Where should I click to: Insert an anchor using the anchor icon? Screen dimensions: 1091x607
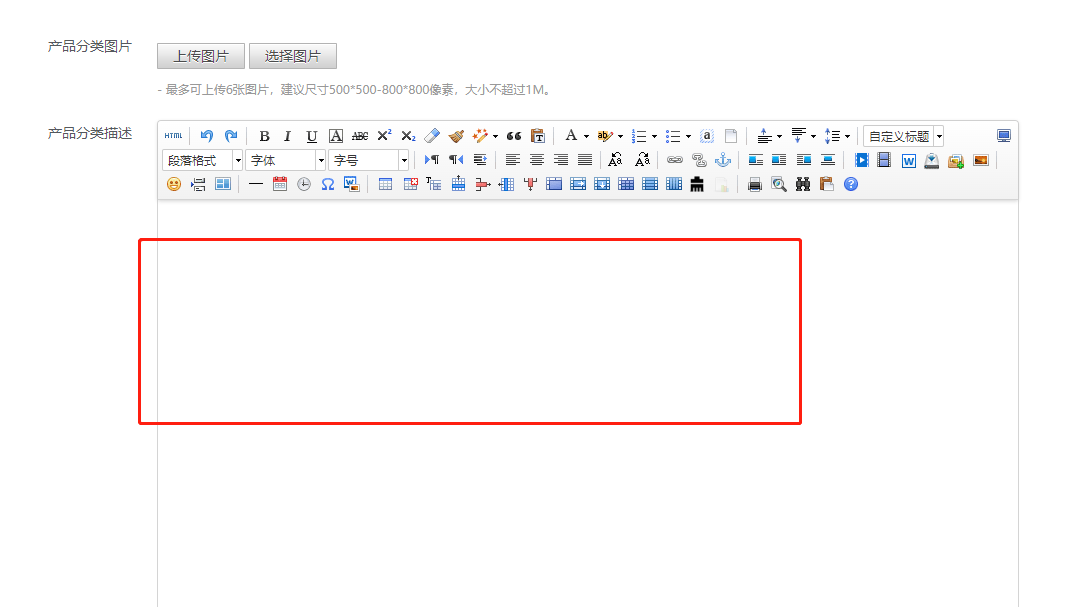[x=723, y=160]
